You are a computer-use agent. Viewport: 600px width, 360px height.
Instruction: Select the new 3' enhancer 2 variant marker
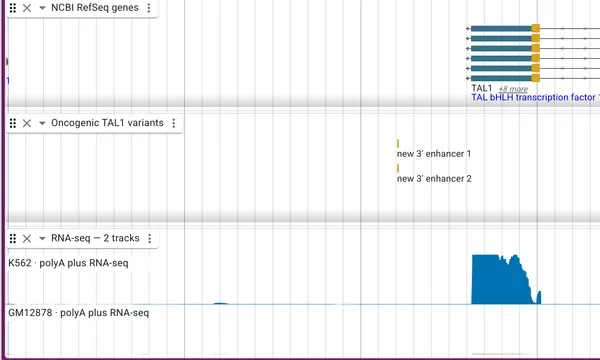(x=398, y=168)
